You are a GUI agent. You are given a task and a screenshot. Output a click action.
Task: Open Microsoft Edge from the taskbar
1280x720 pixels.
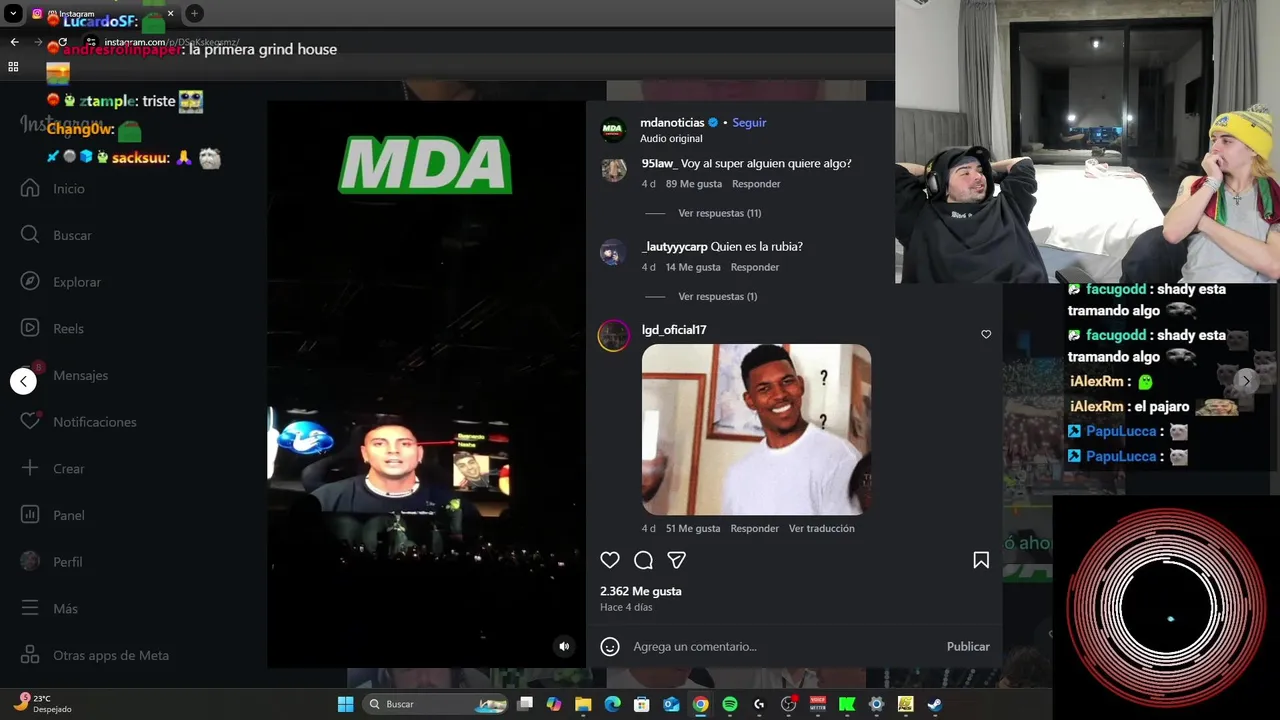point(613,704)
